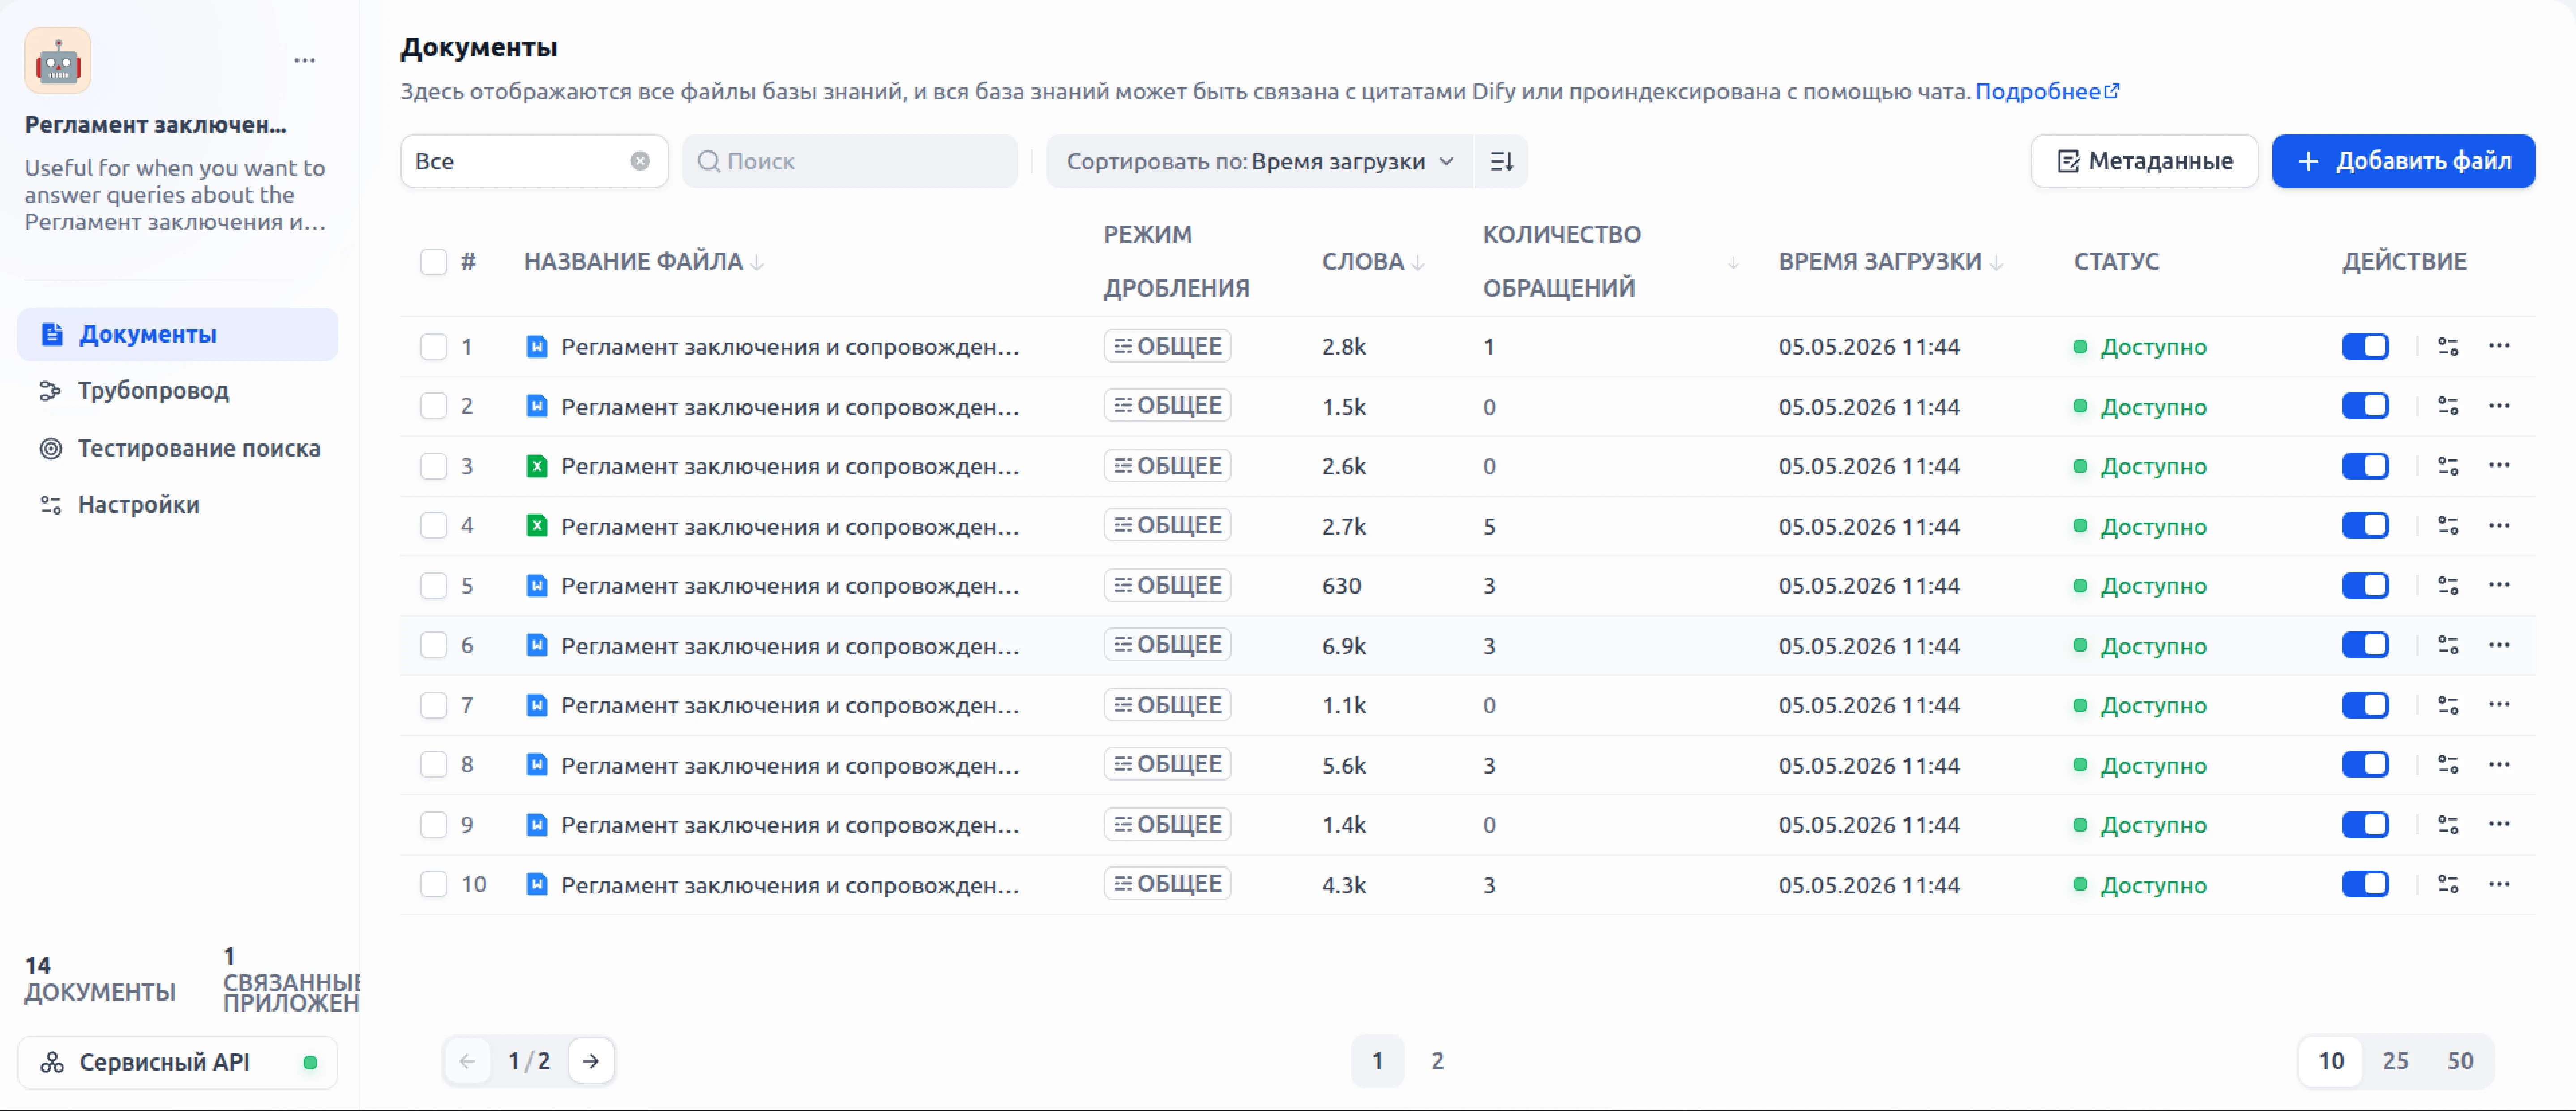Show 50 documents per page
Viewport: 2576px width, 1111px height.
(2460, 1060)
